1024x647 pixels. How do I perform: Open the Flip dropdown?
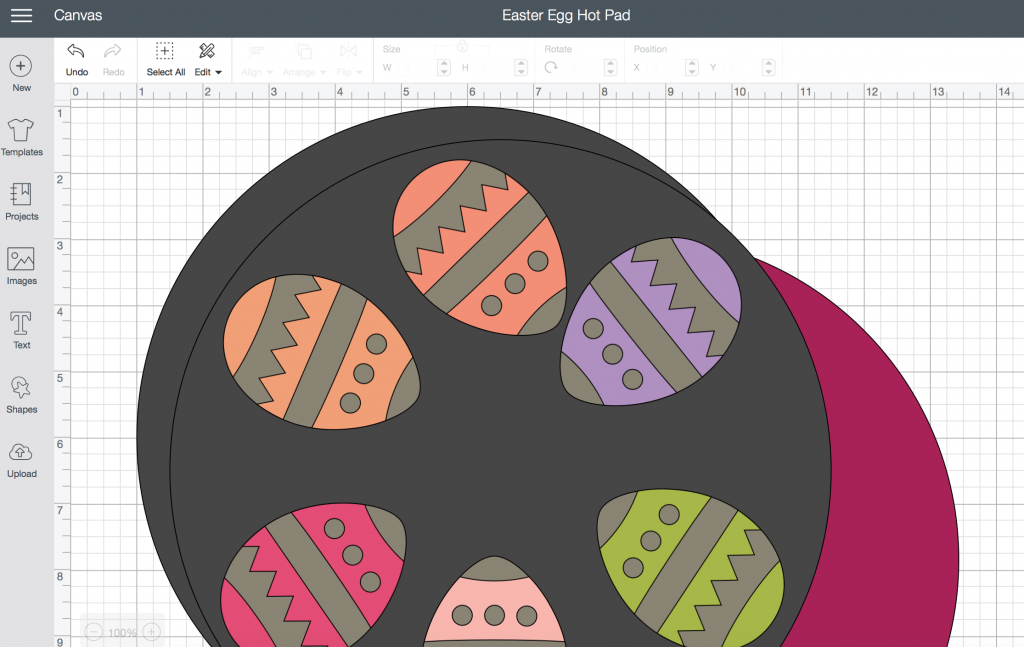point(350,60)
